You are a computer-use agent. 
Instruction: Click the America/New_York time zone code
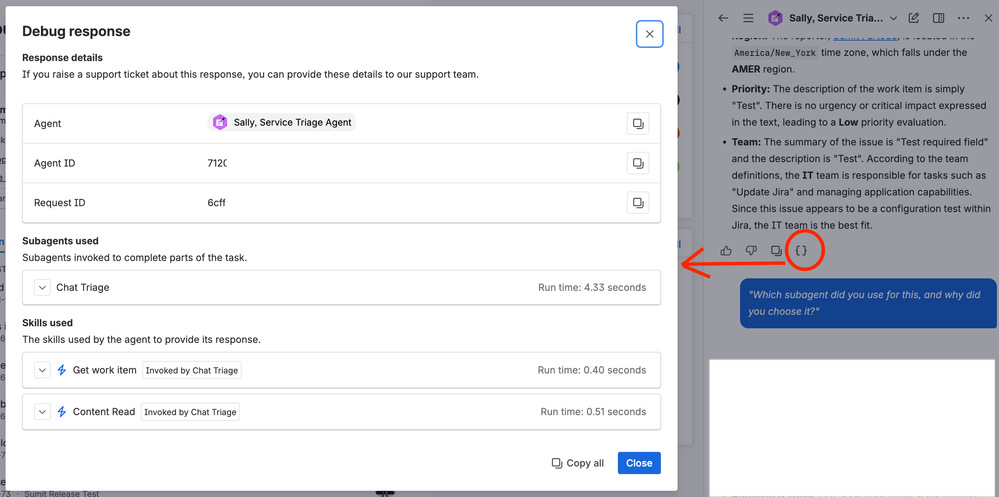(776, 52)
